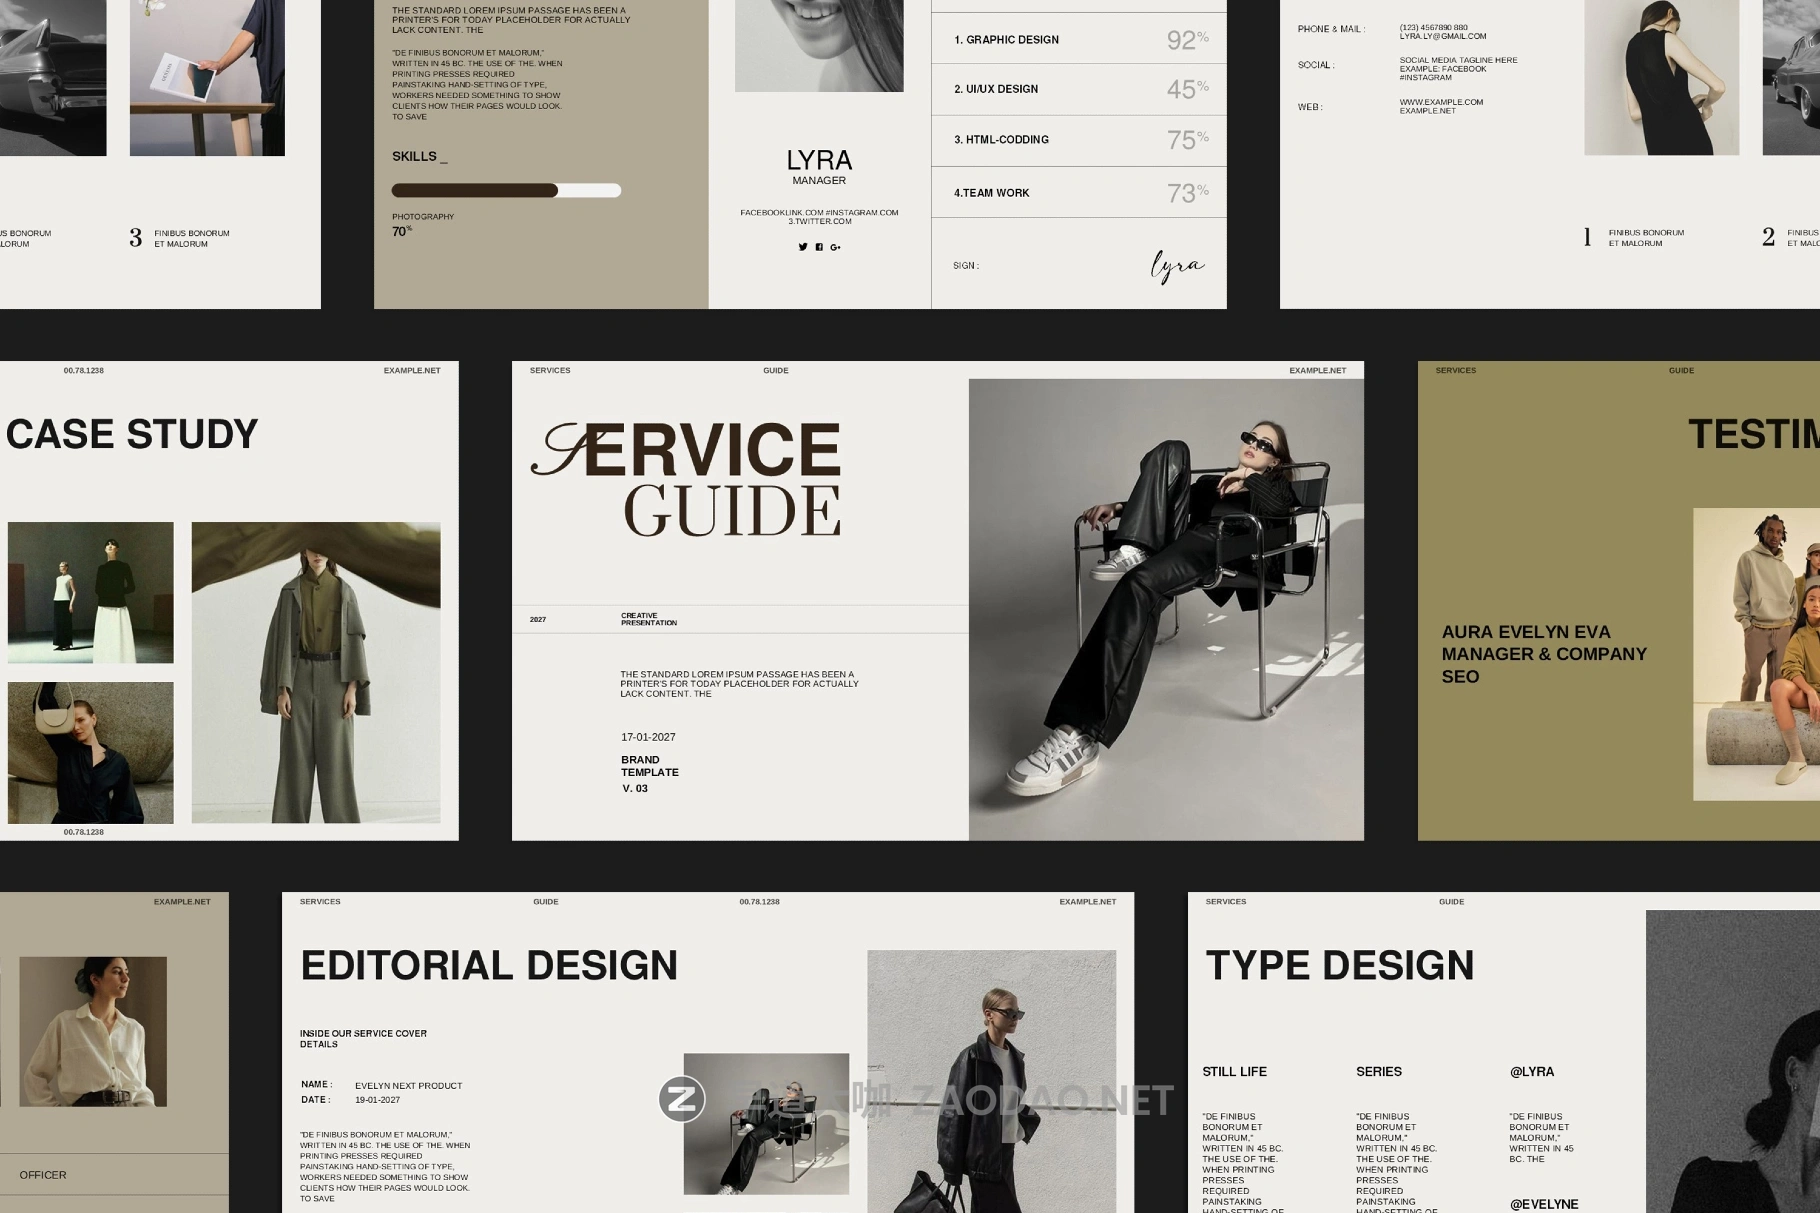Click the TYPE DESIGN heading
1820x1213 pixels.
click(x=1338, y=965)
